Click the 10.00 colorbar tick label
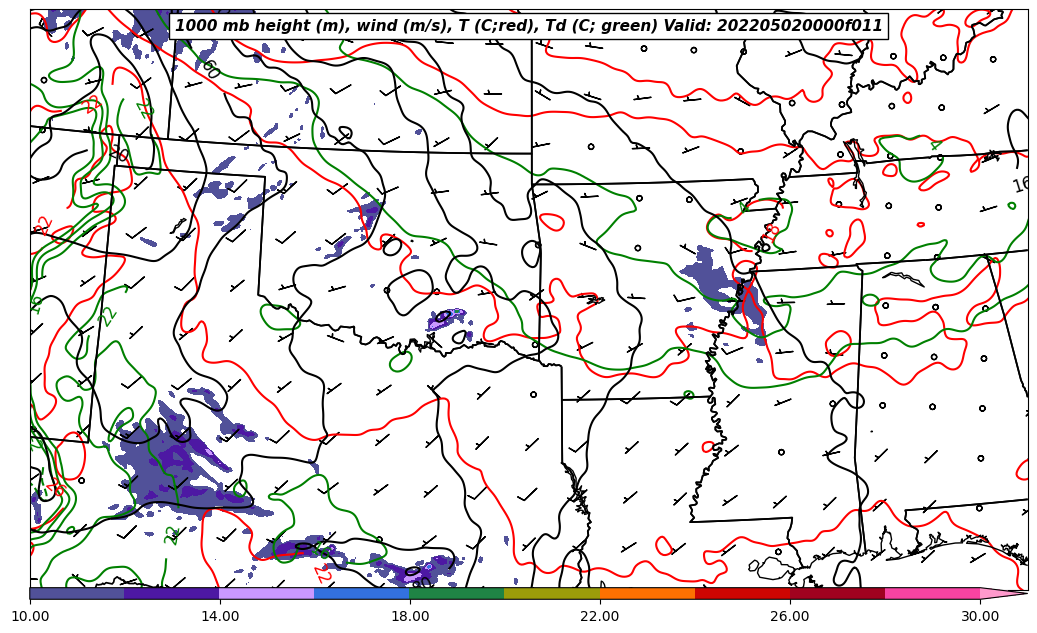Screen dimensions: 1037x633 30,616
